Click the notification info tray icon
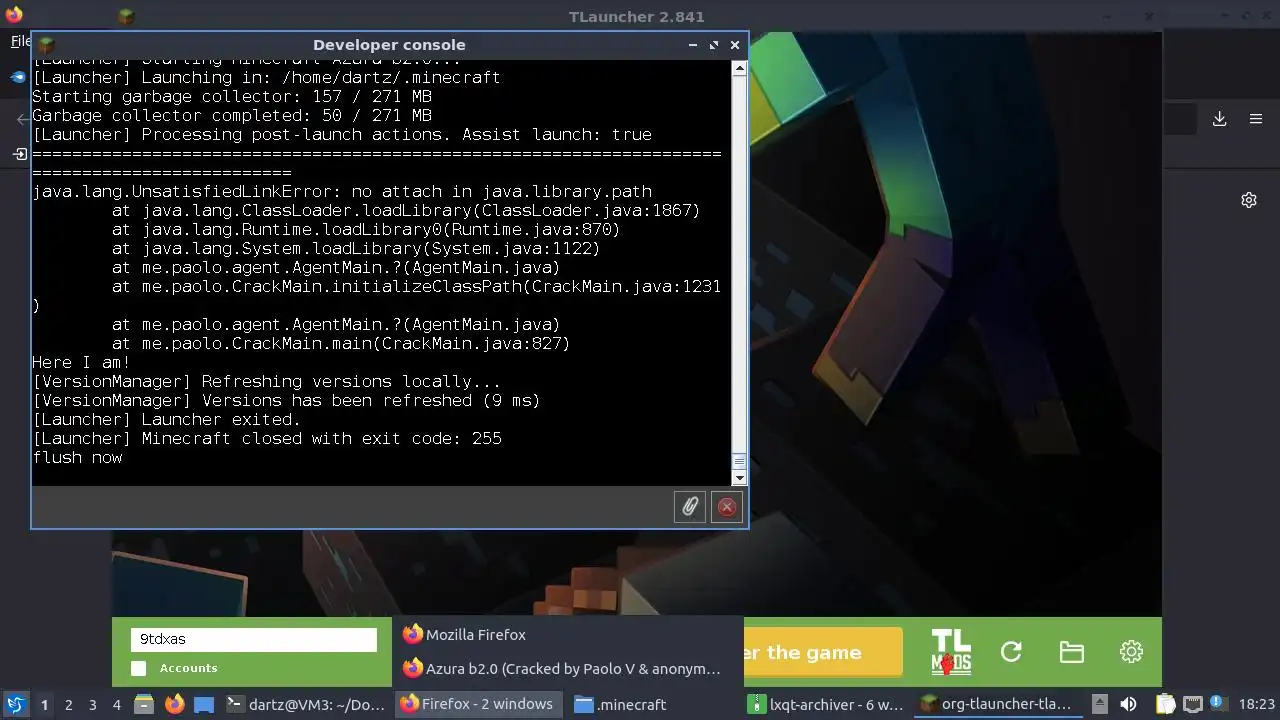 1219,704
